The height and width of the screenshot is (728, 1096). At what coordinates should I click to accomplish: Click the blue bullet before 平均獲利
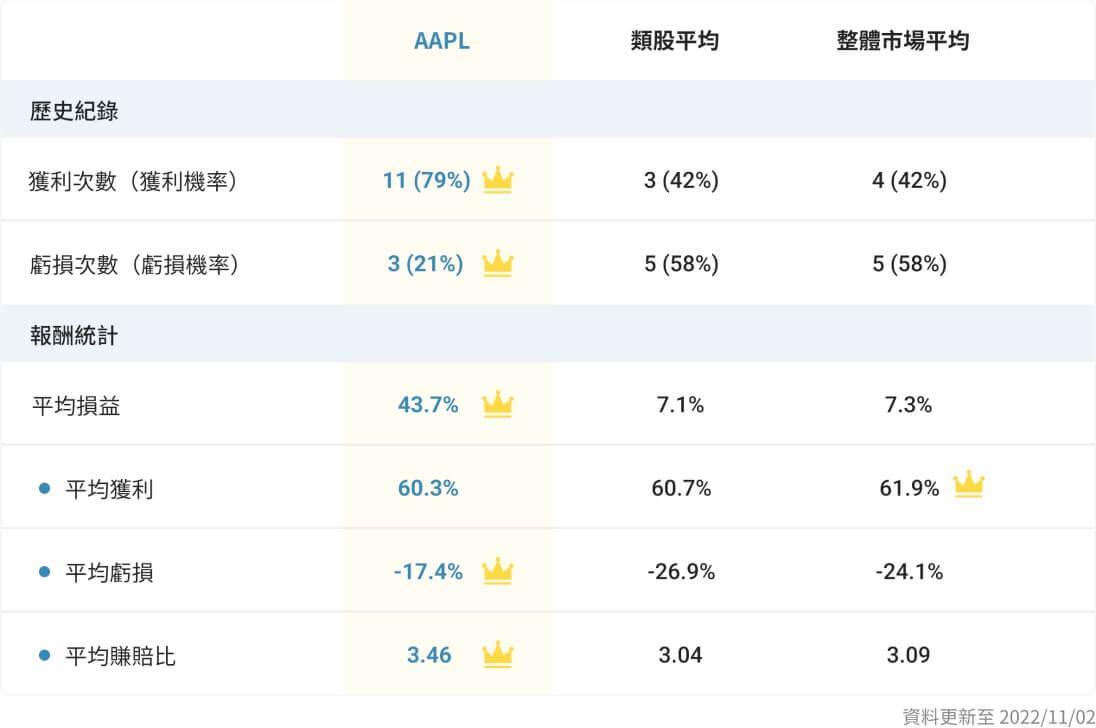(x=44, y=489)
